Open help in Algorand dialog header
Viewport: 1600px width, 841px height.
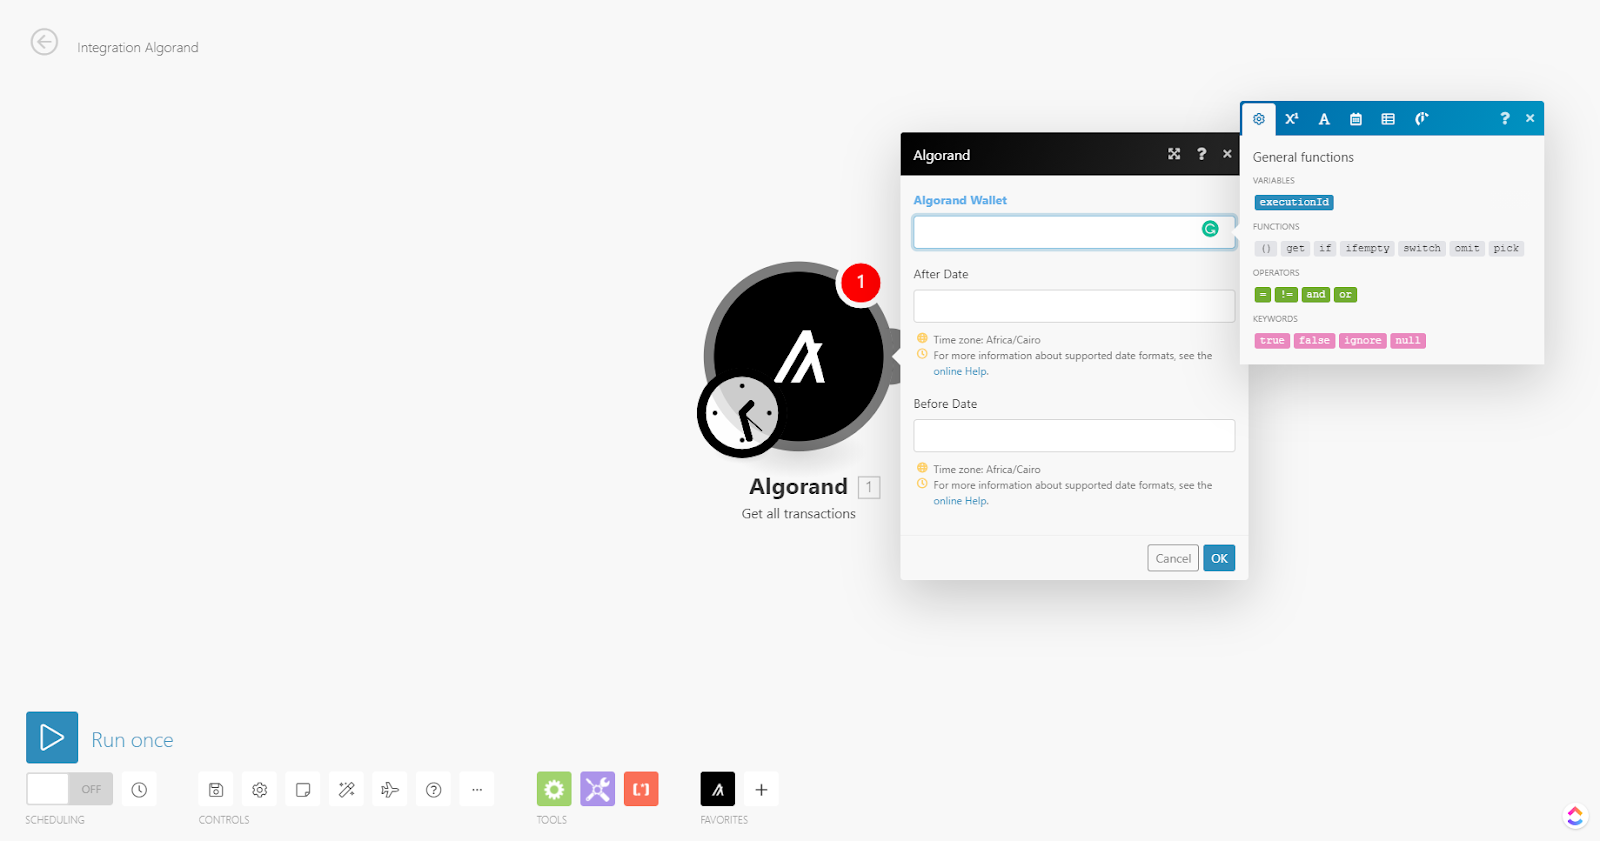point(1201,154)
